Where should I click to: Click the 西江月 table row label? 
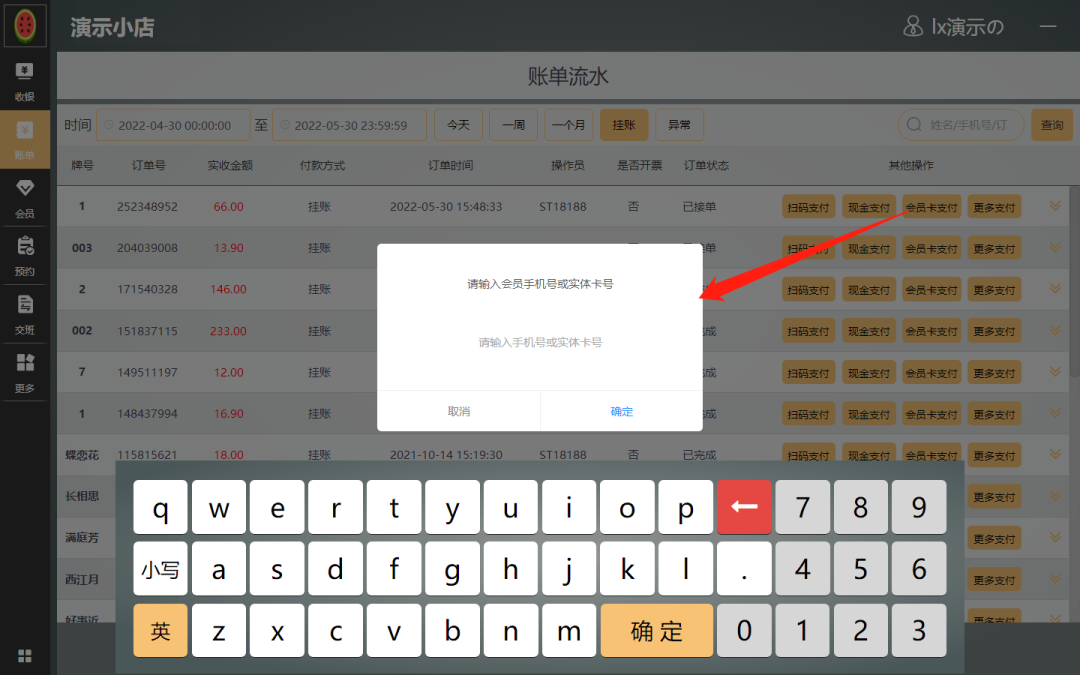tap(82, 579)
